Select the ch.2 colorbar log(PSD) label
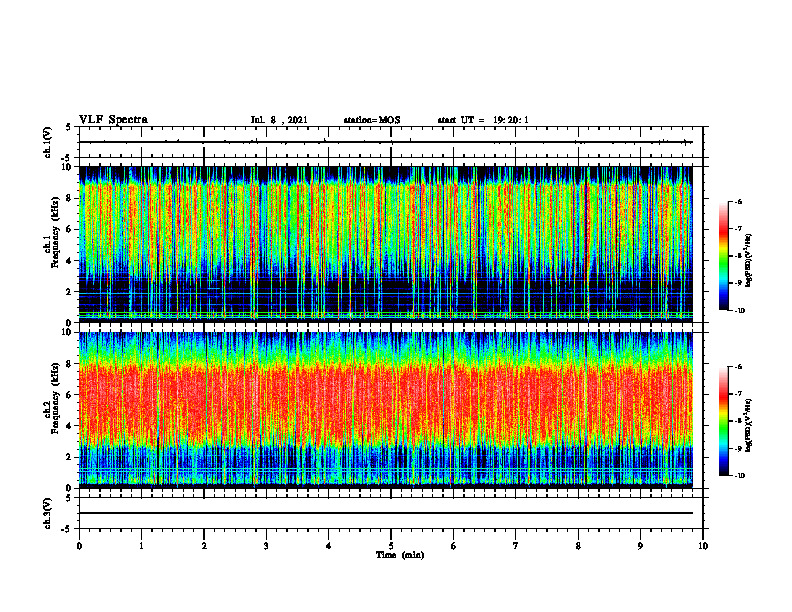 point(749,426)
